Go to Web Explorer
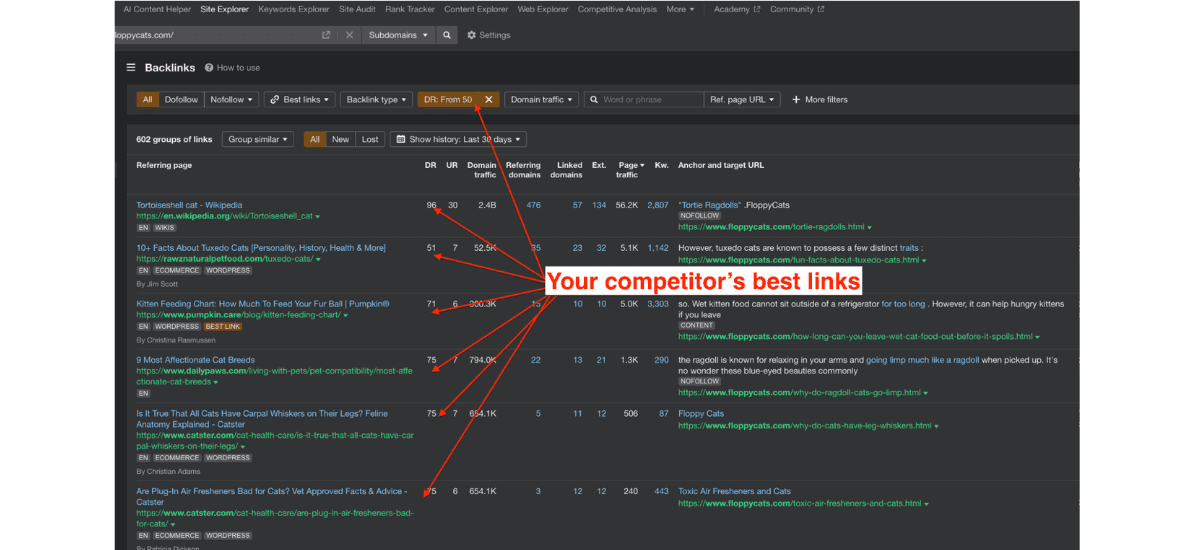The image size is (1200, 550). pyautogui.click(x=543, y=9)
